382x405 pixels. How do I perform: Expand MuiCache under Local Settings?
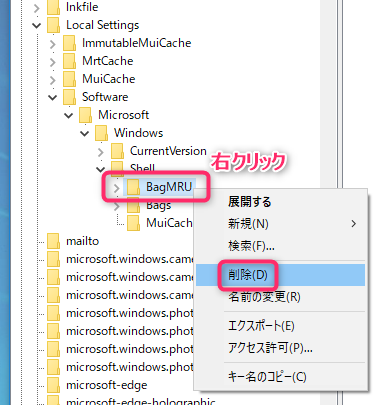click(53, 80)
